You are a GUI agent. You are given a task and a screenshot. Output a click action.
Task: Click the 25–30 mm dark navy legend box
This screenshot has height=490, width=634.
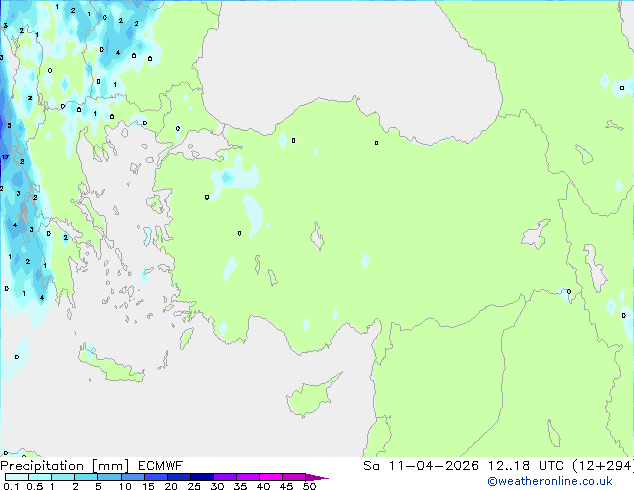click(x=201, y=477)
